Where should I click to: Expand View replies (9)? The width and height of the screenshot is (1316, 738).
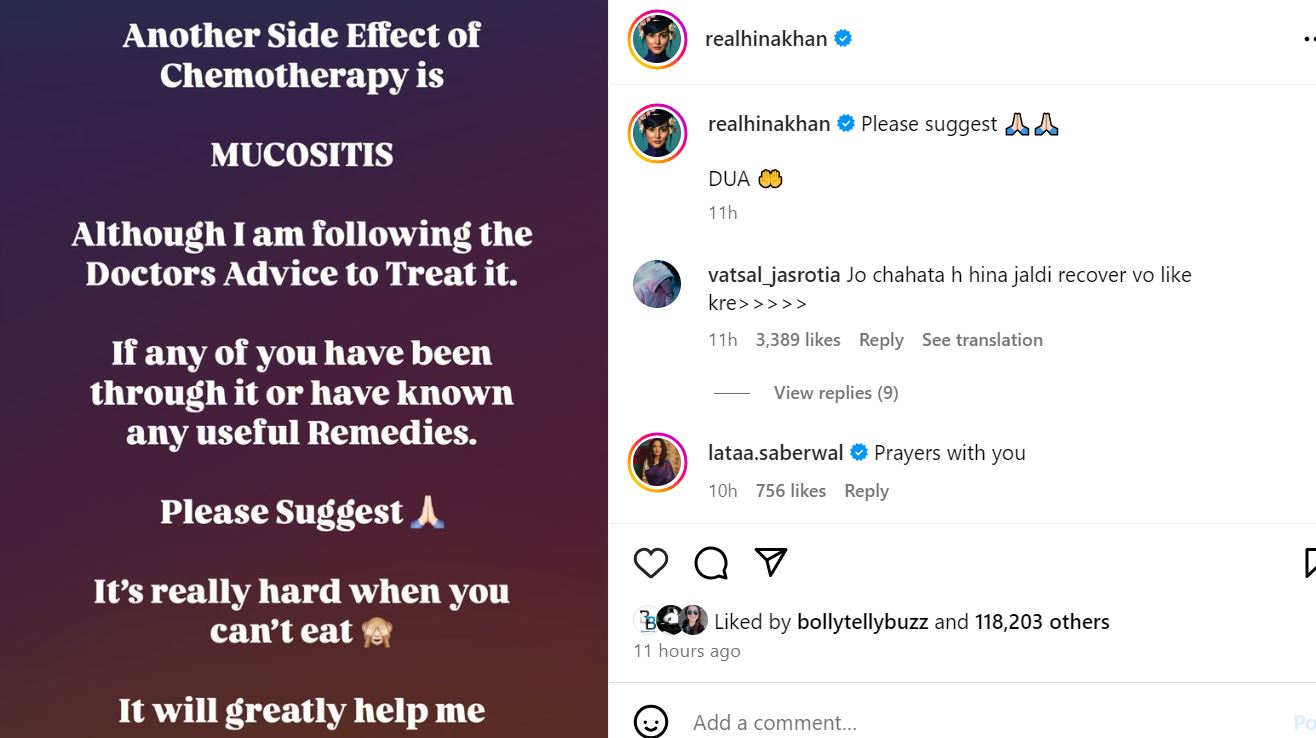[835, 393]
